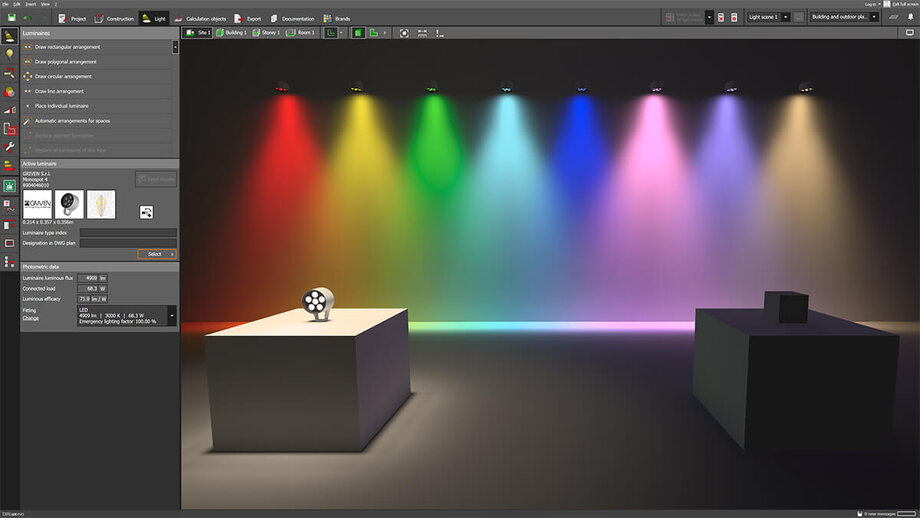This screenshot has width=920, height=518.
Task: Click the Select button
Action: point(157,254)
